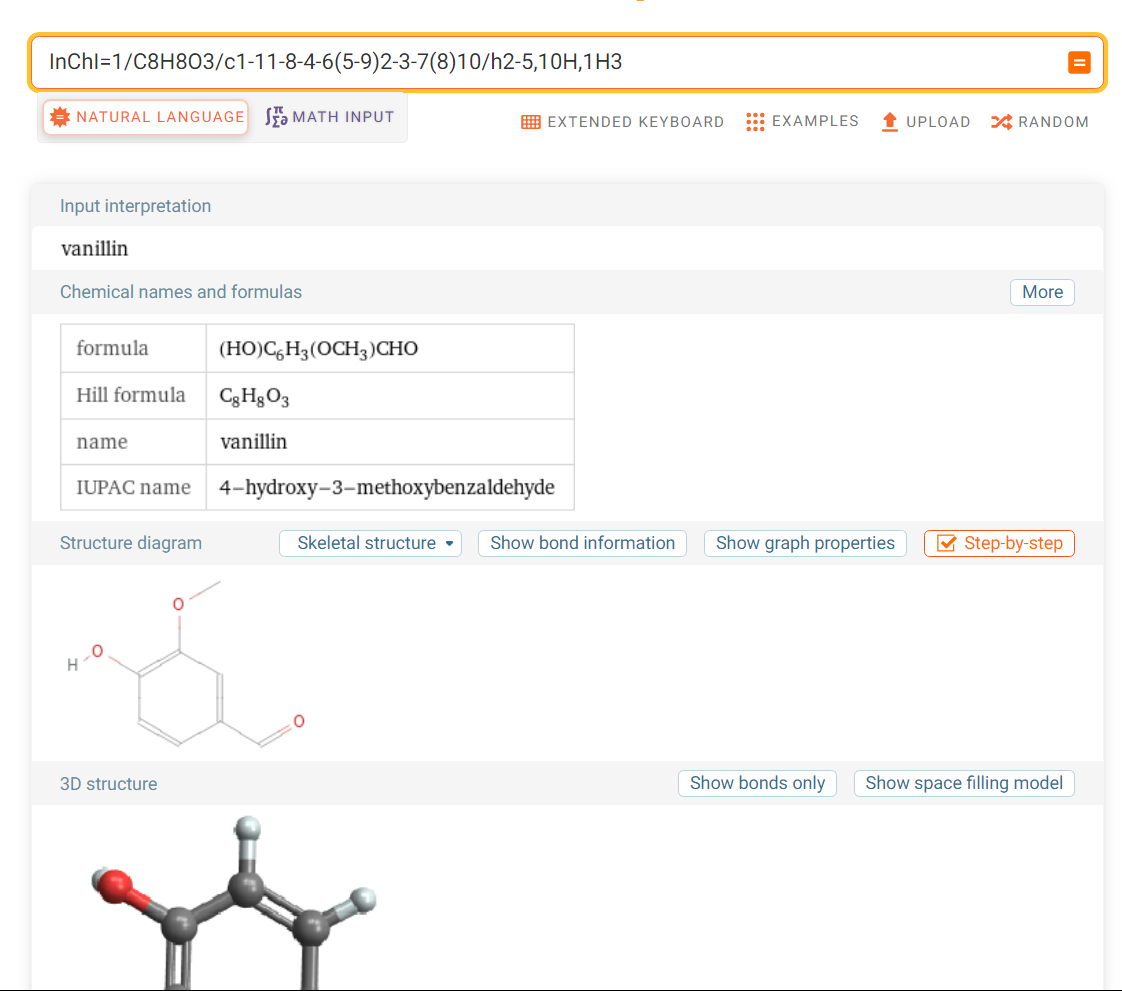Image resolution: width=1122 pixels, height=991 pixels.
Task: Show graph properties of structure
Action: (x=805, y=543)
